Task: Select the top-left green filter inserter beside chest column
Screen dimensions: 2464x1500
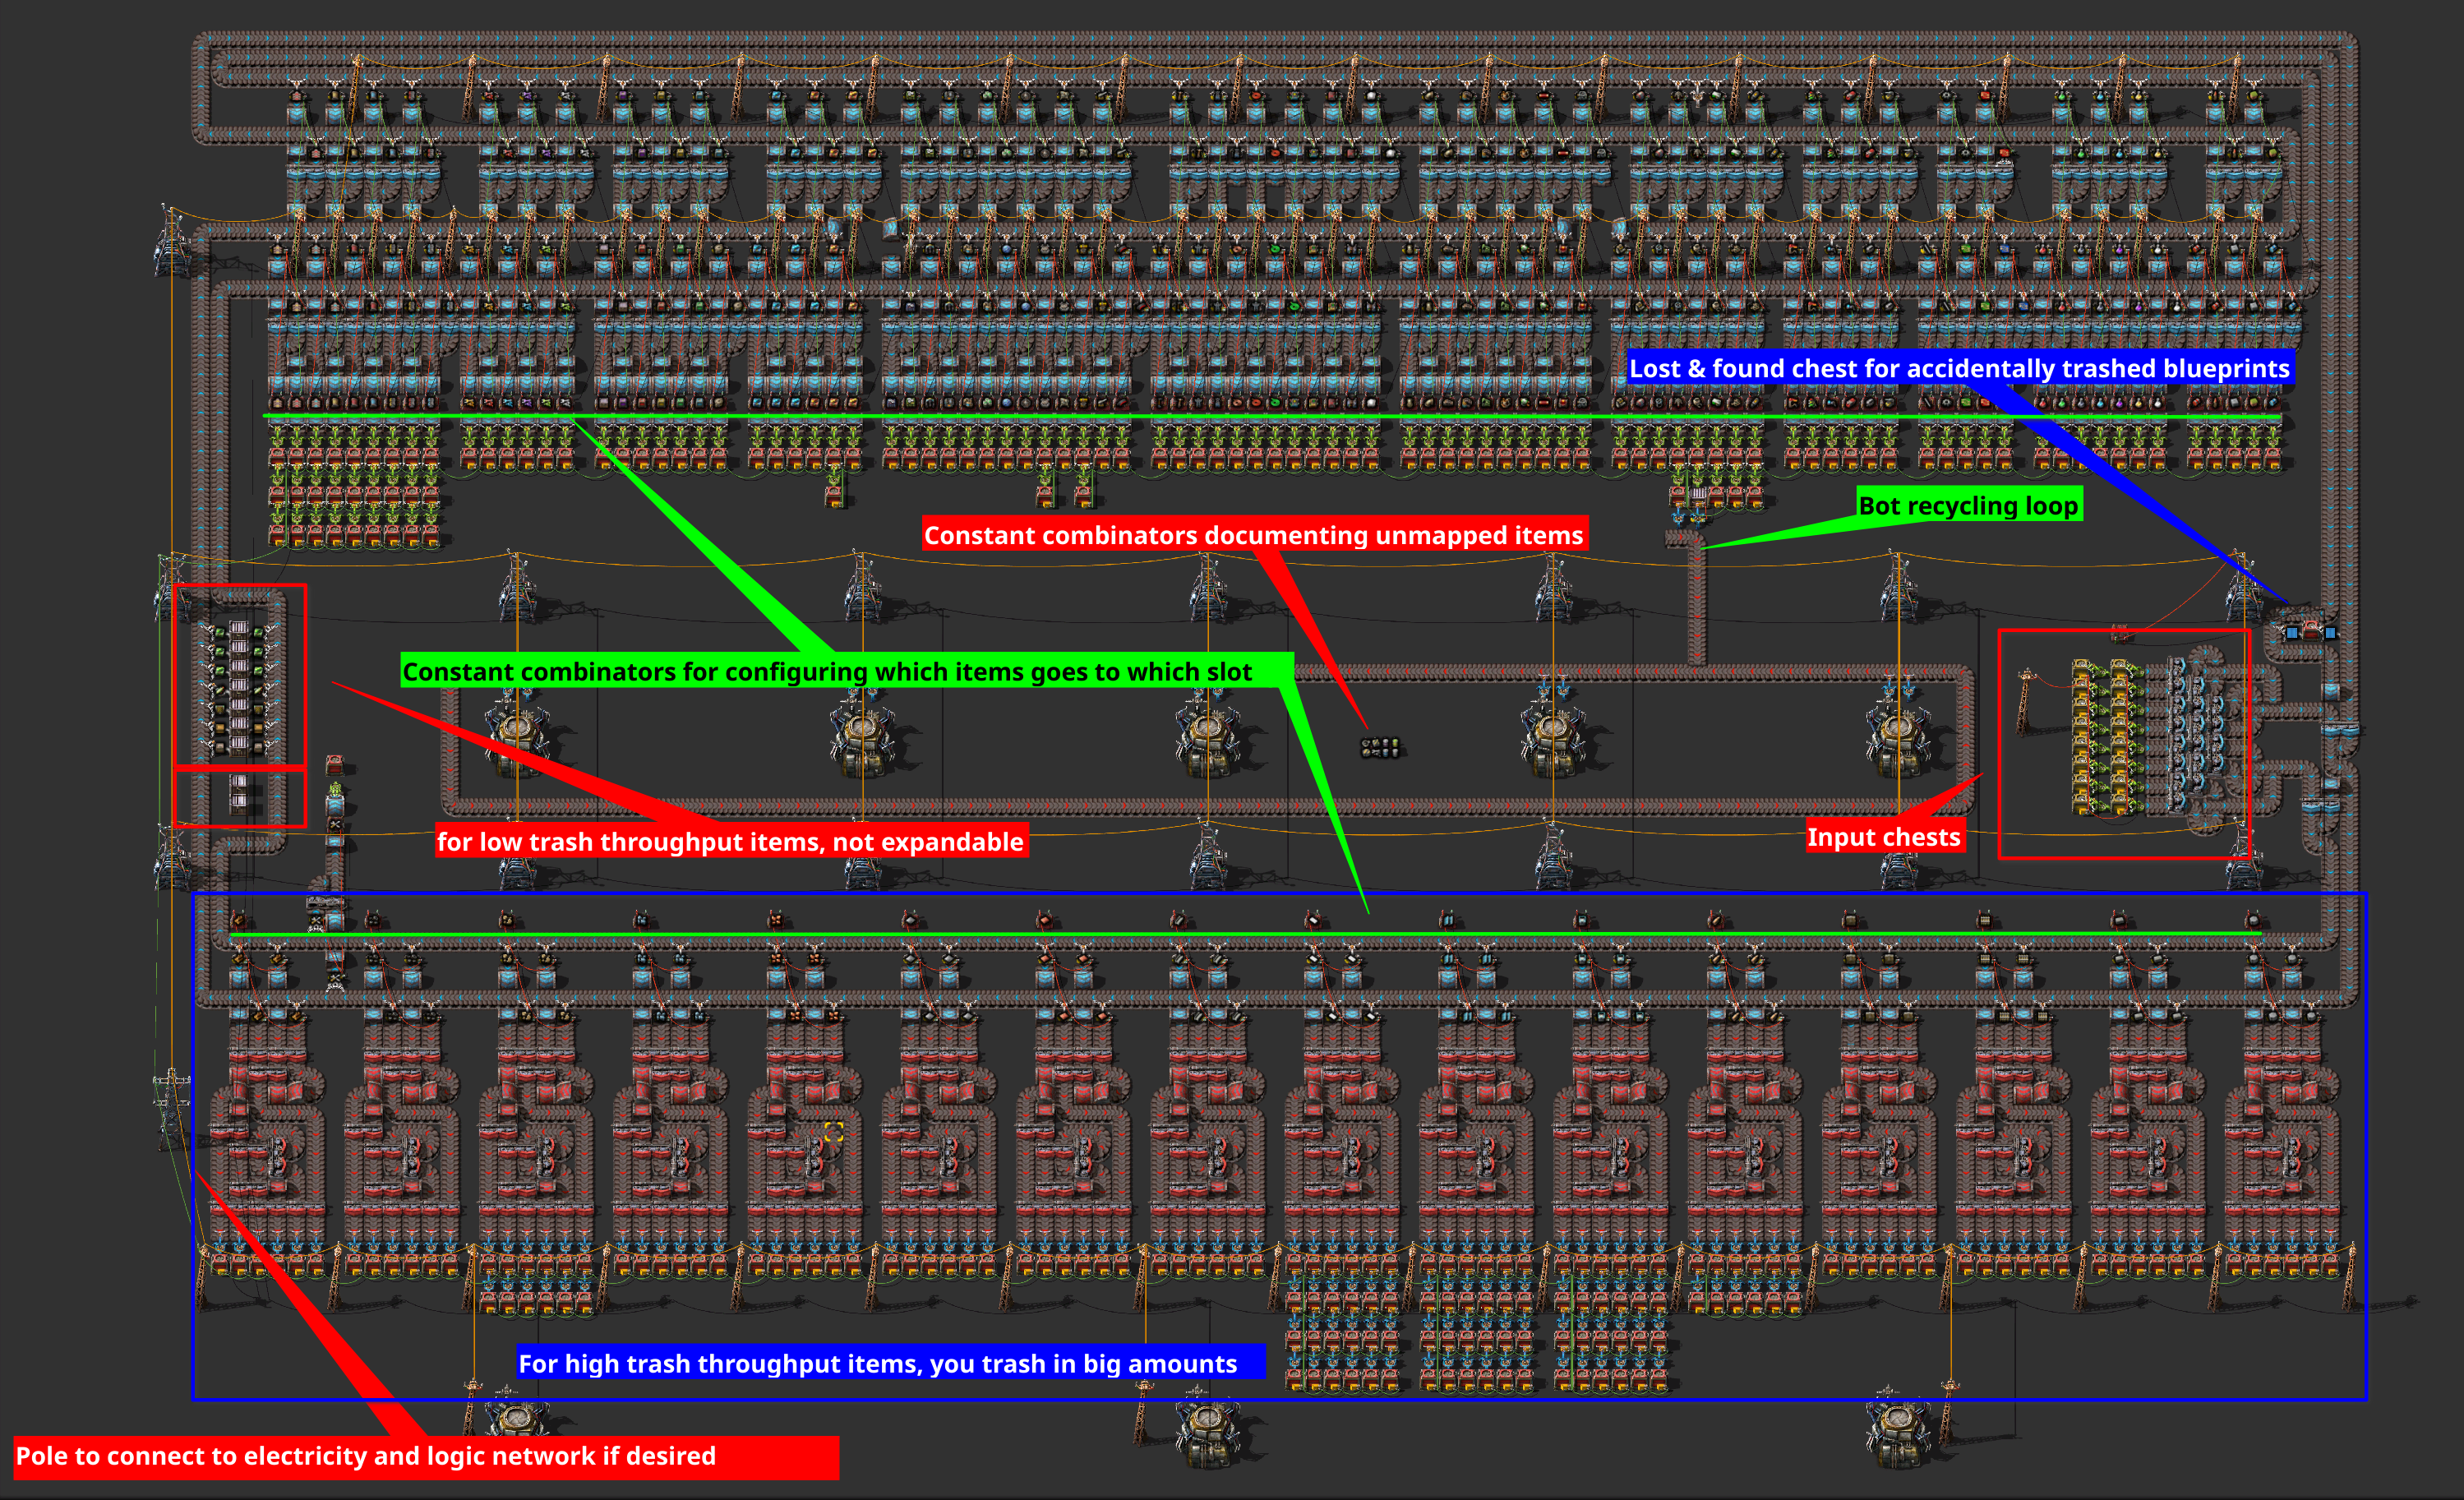Action: (219, 632)
